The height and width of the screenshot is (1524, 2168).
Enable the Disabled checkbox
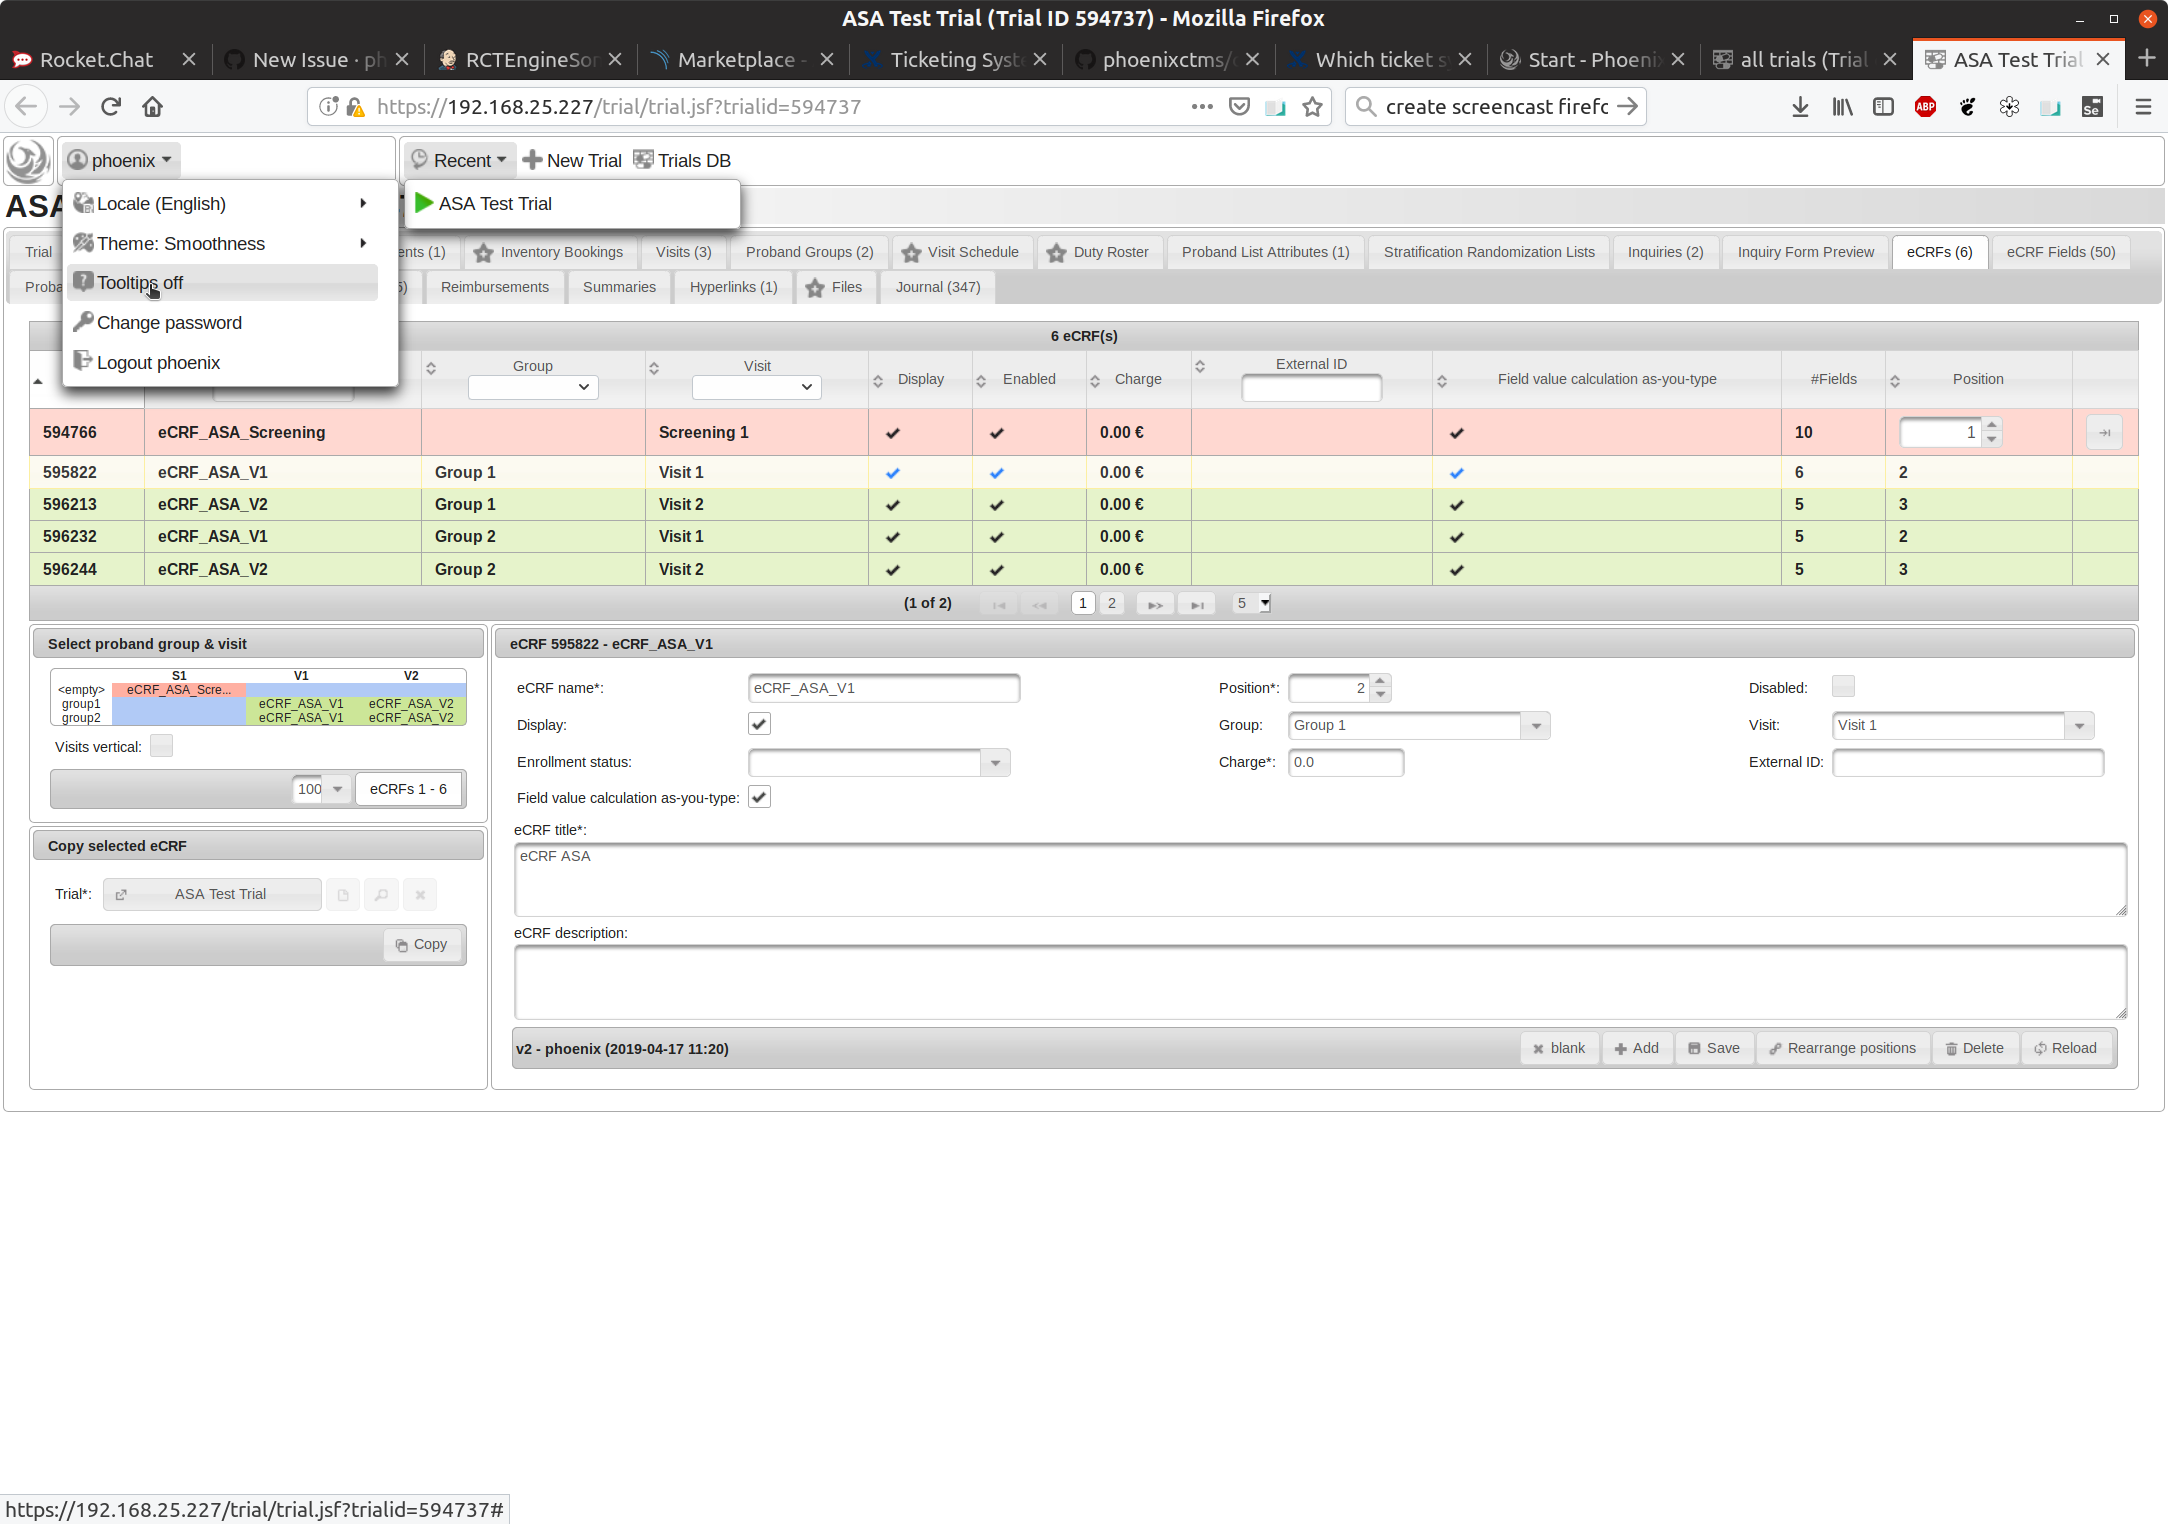point(1842,686)
